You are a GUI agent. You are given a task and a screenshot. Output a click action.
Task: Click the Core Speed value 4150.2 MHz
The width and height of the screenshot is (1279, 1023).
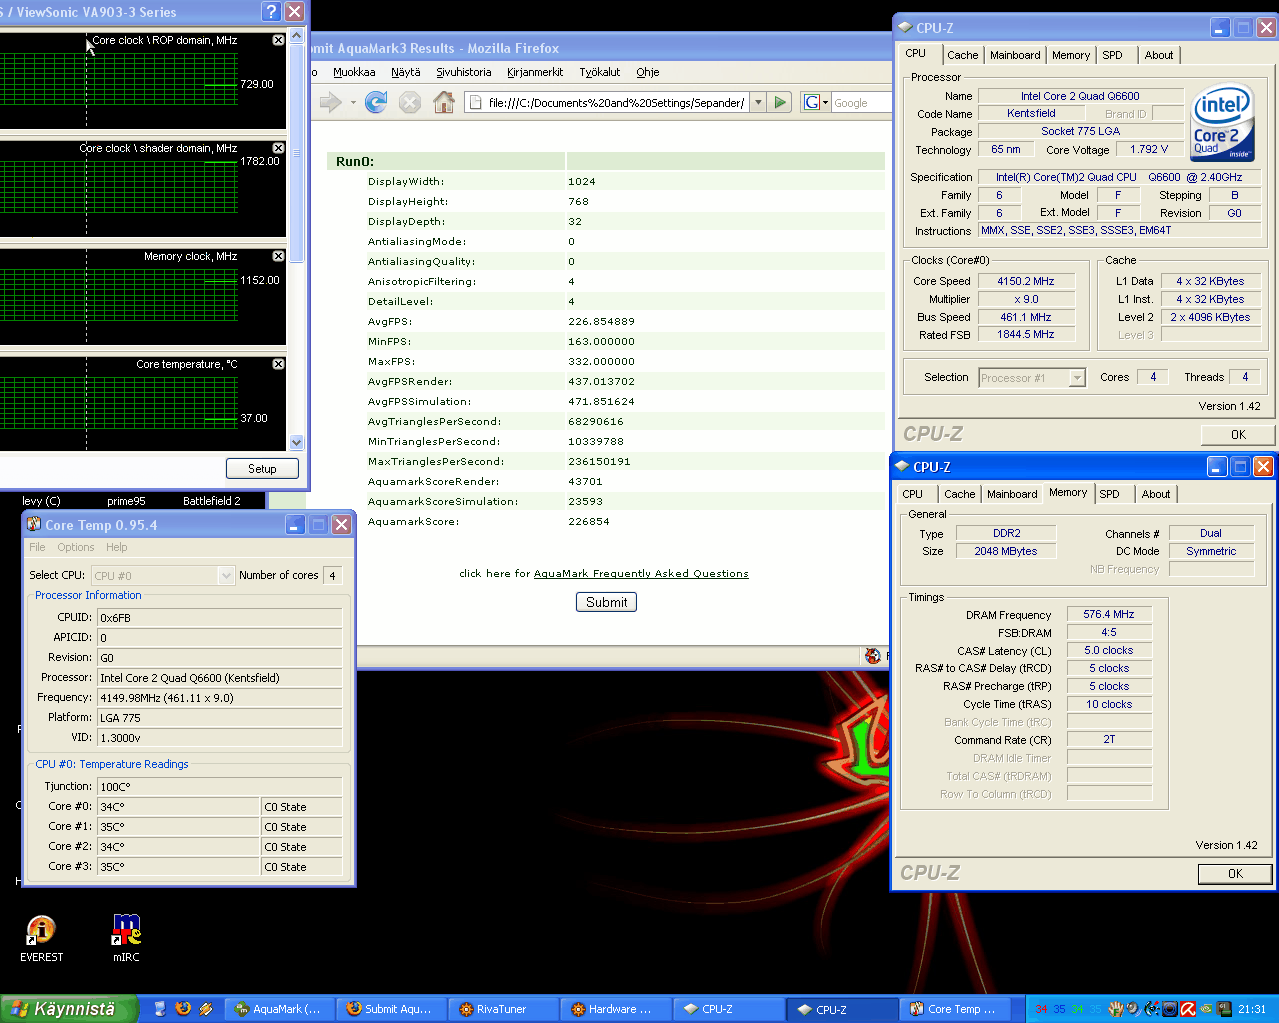(x=1026, y=281)
